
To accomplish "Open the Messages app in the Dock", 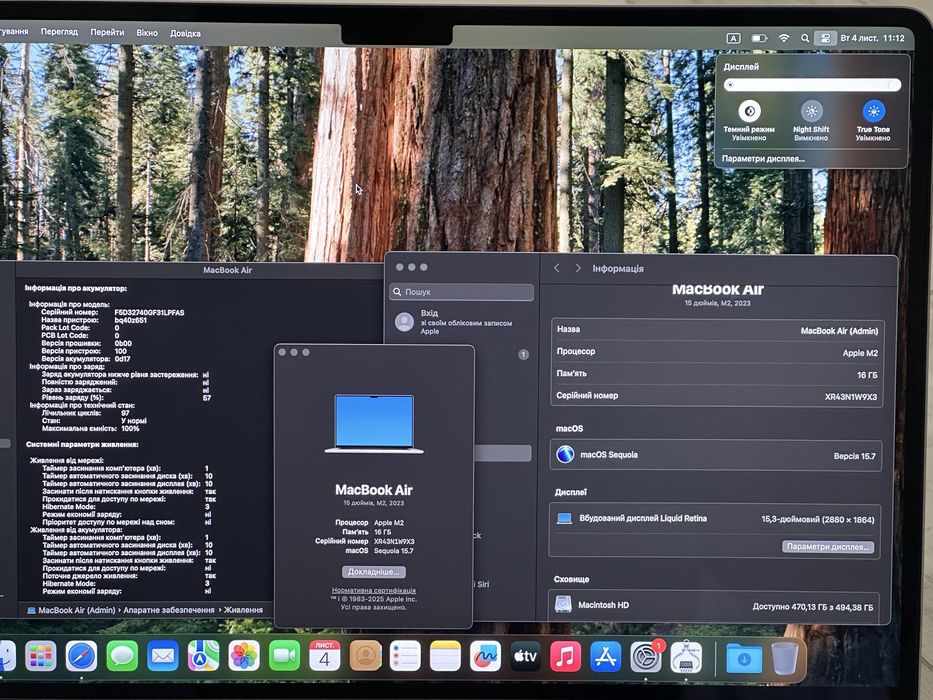I will coord(122,657).
